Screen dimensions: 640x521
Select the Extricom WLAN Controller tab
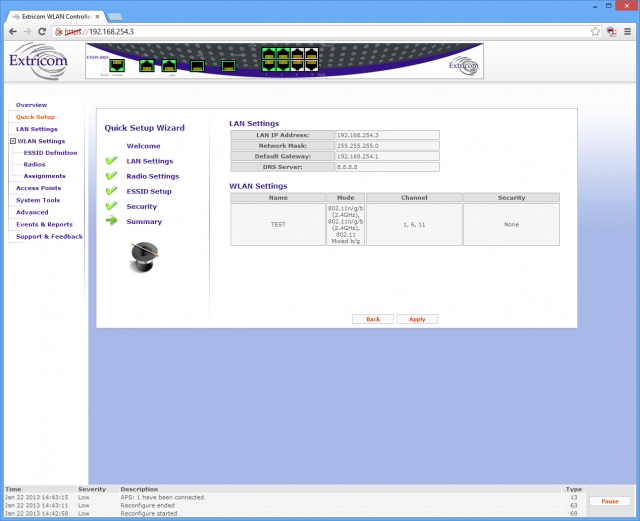56,16
